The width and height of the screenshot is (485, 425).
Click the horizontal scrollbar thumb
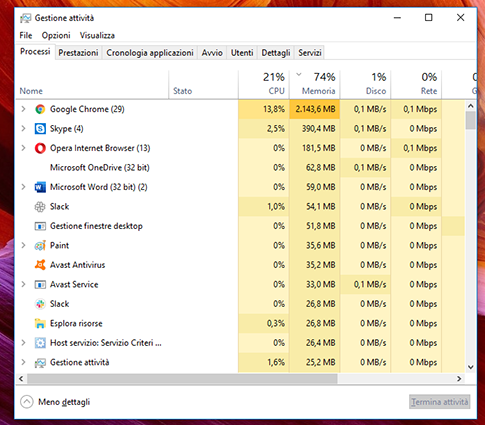182,379
